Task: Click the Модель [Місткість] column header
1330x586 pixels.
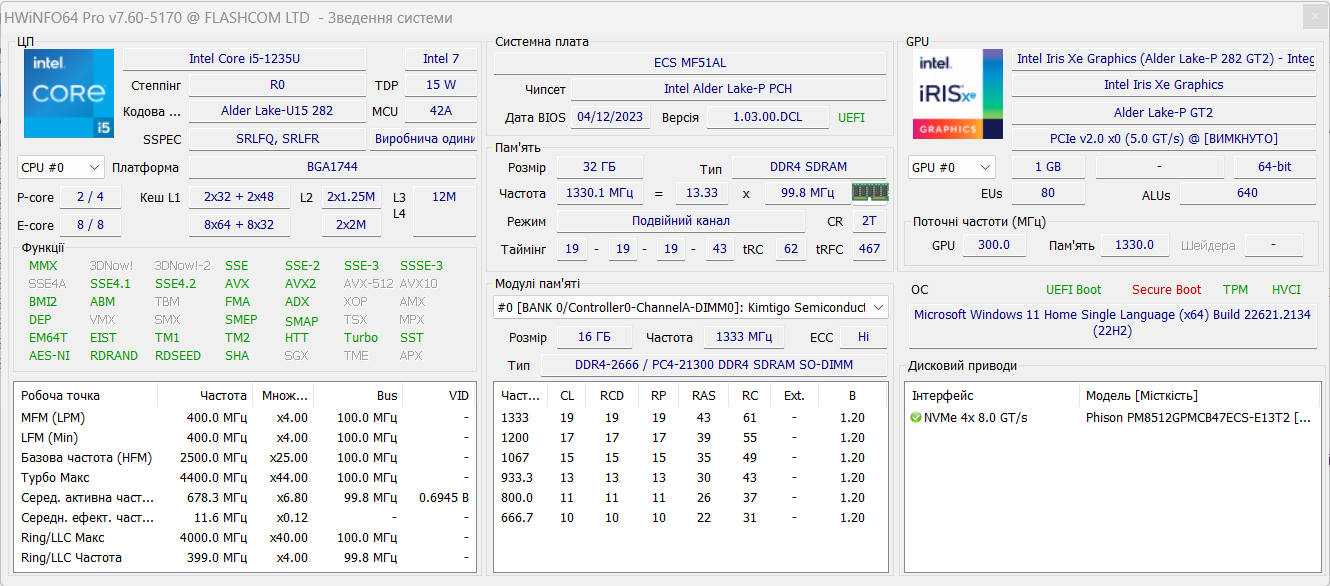Action: [1141, 395]
